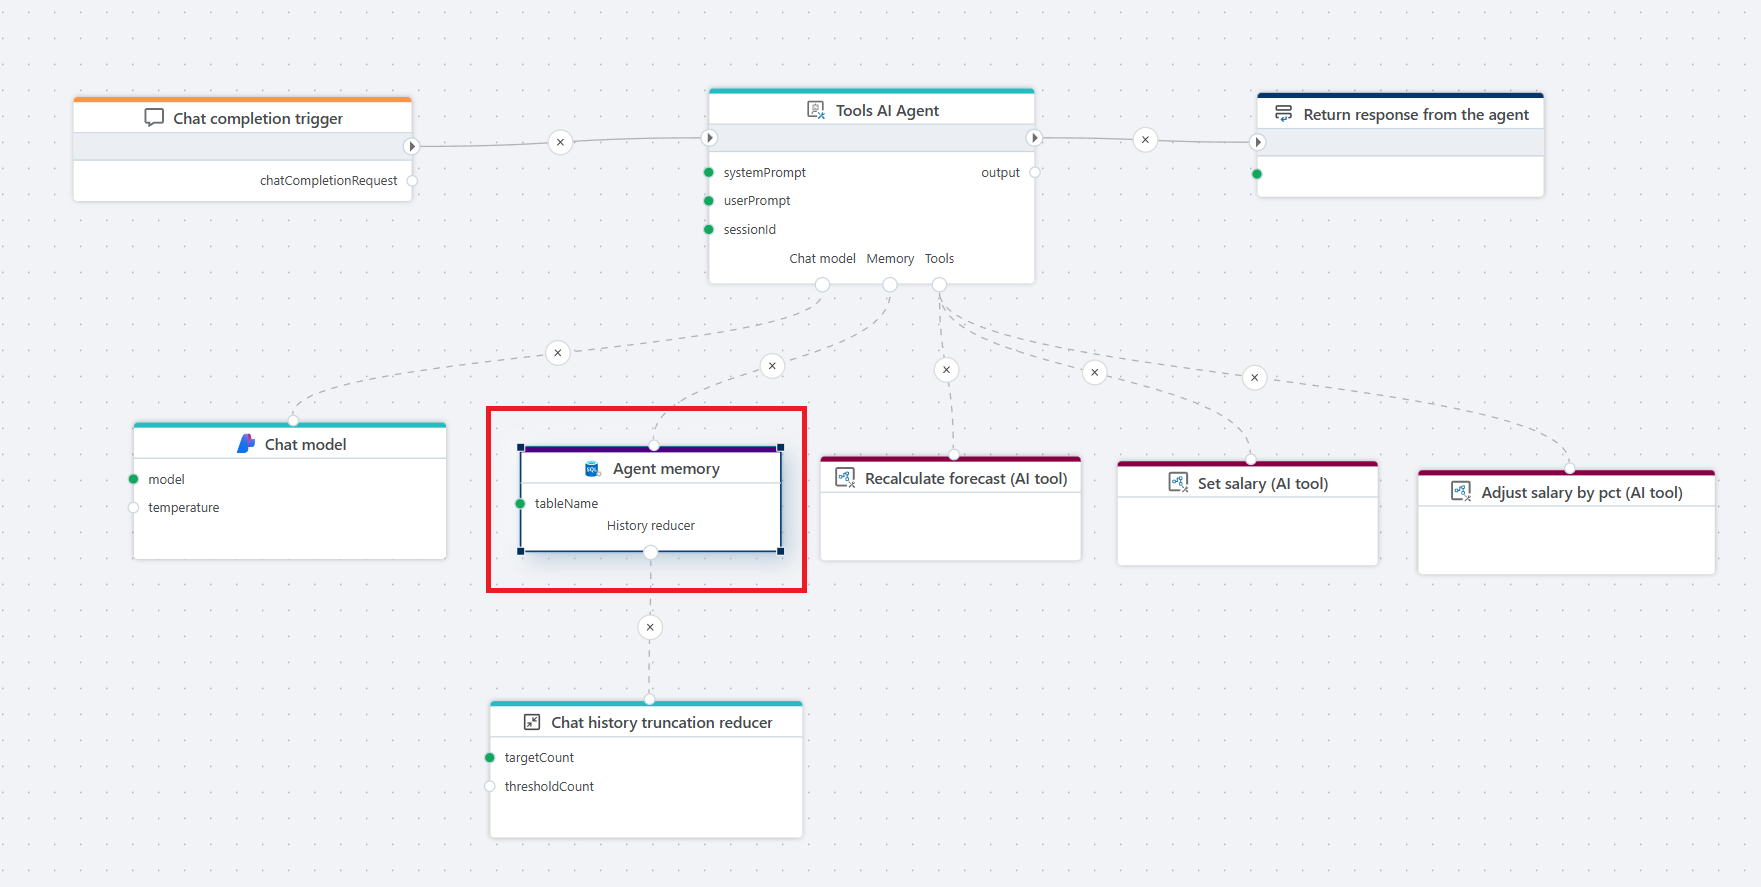
Task: Delete the link between agent and return response
Action: (x=1145, y=140)
